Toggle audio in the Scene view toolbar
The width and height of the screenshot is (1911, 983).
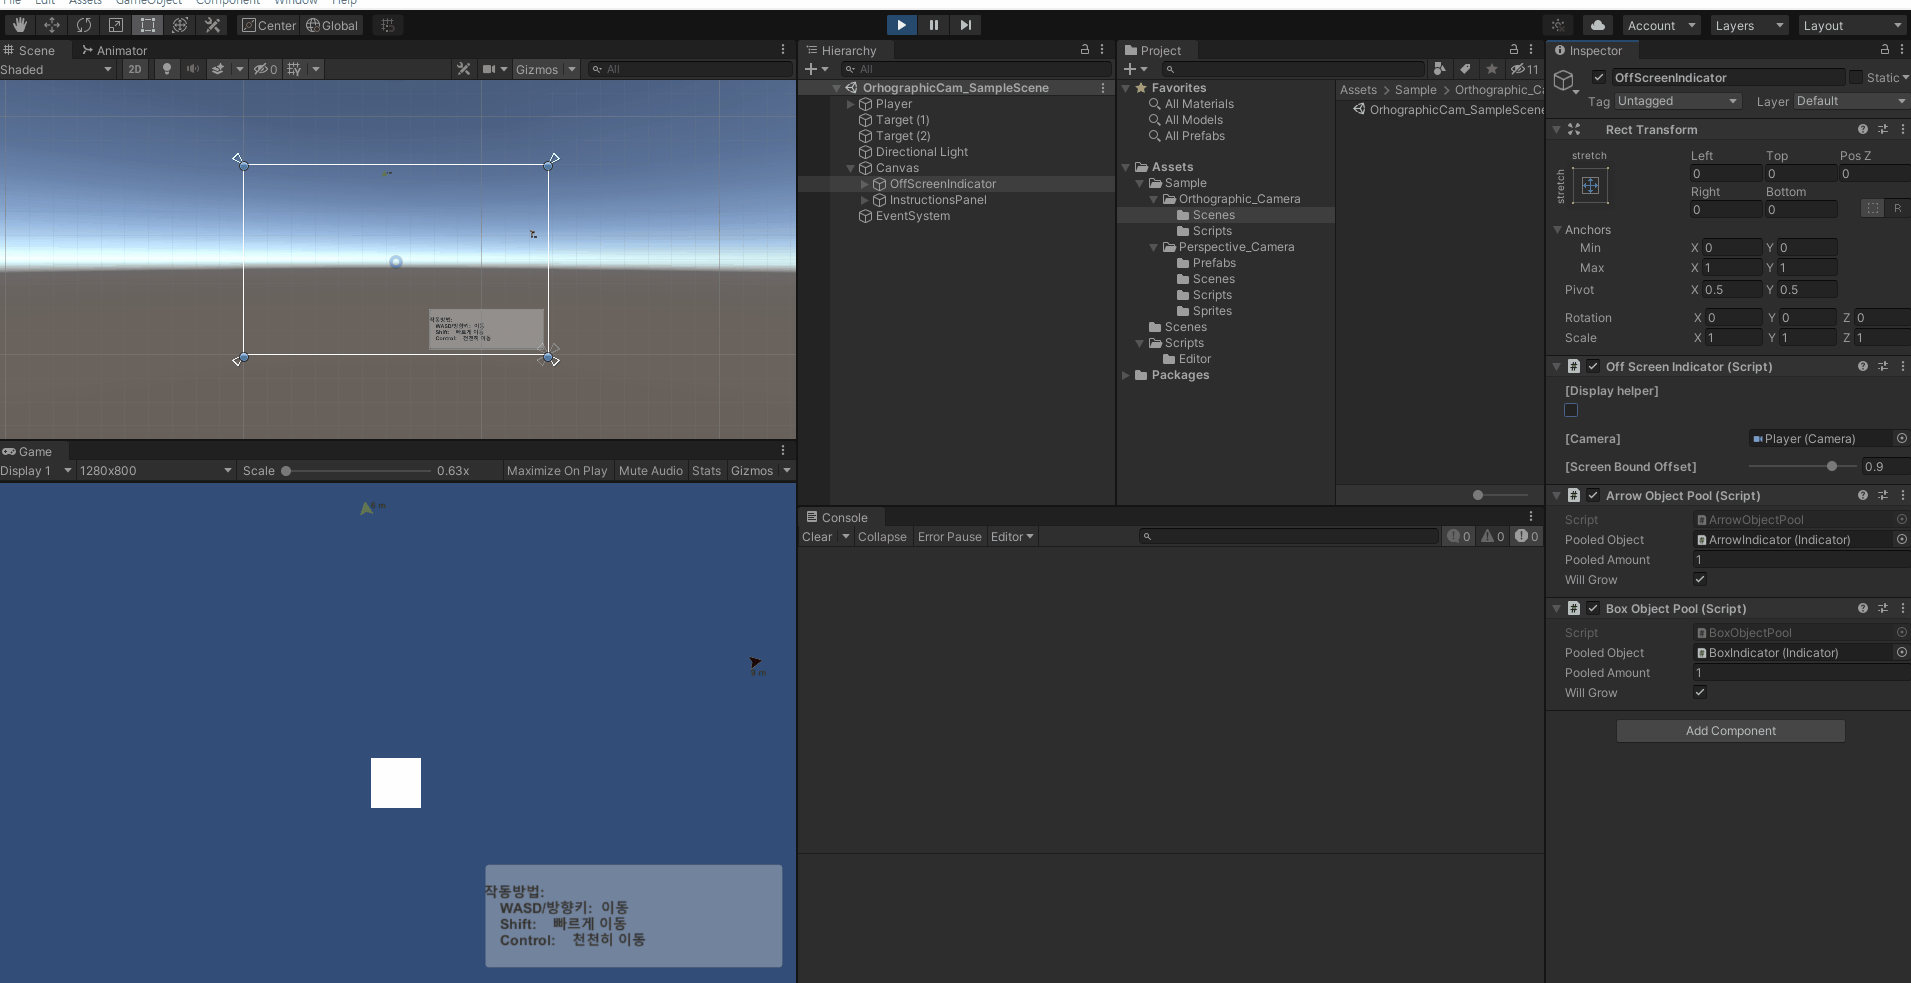193,69
